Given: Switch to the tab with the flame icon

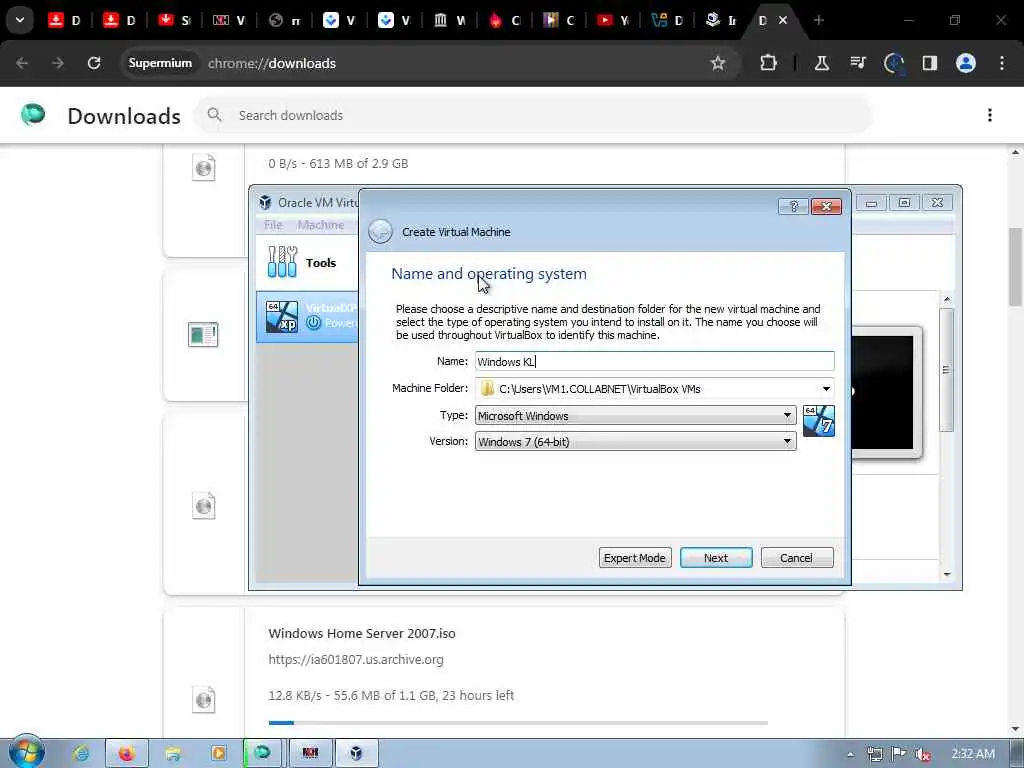Looking at the screenshot, I should (503, 20).
